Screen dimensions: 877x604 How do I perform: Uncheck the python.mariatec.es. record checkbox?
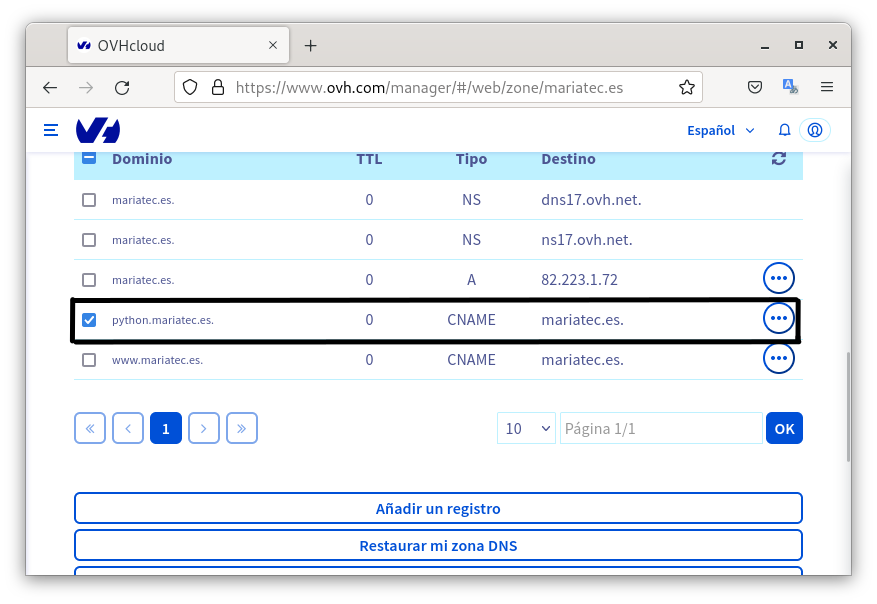click(89, 320)
